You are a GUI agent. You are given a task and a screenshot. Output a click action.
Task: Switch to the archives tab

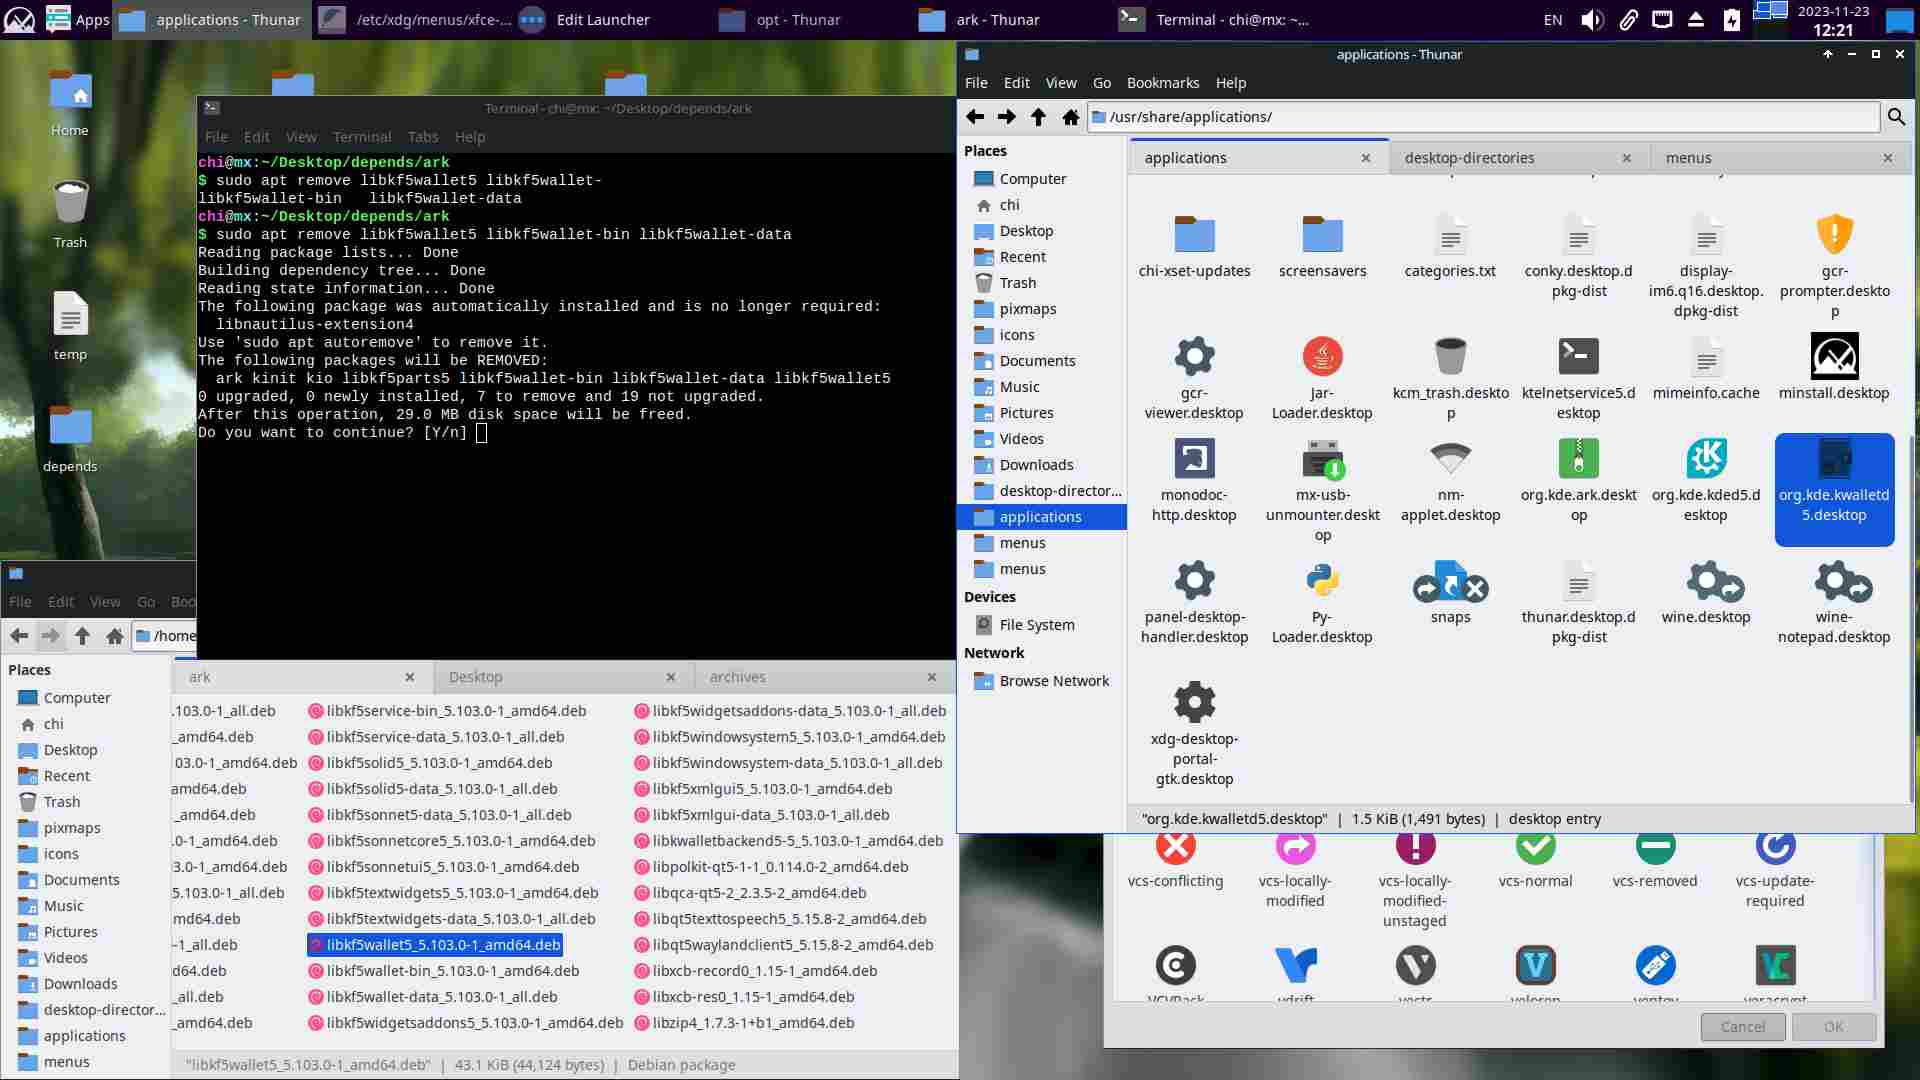[x=737, y=677]
